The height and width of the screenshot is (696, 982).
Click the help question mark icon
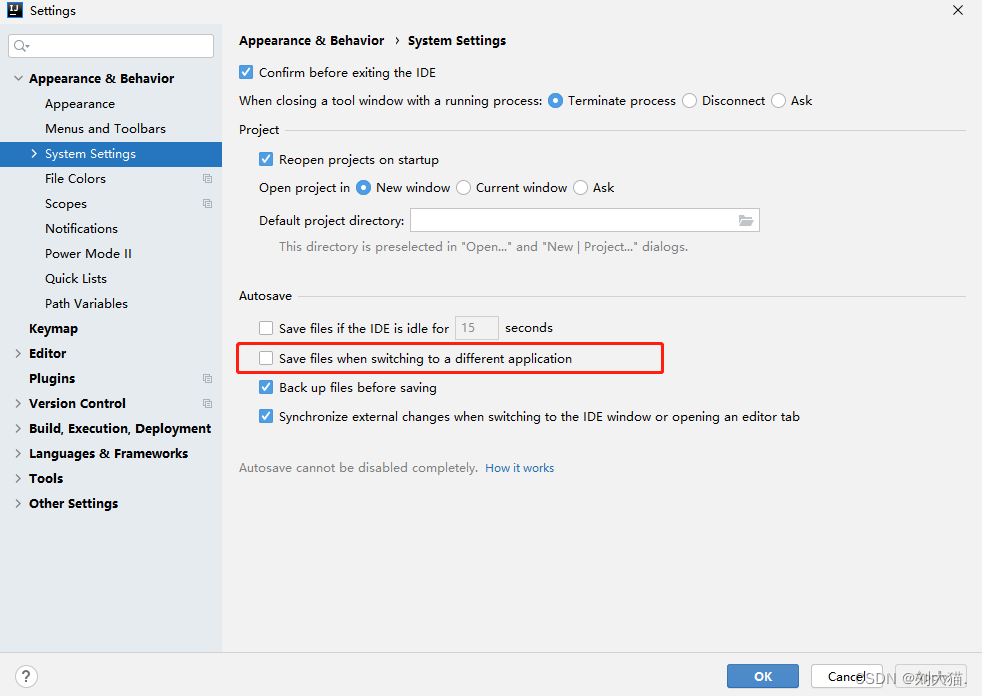click(27, 676)
